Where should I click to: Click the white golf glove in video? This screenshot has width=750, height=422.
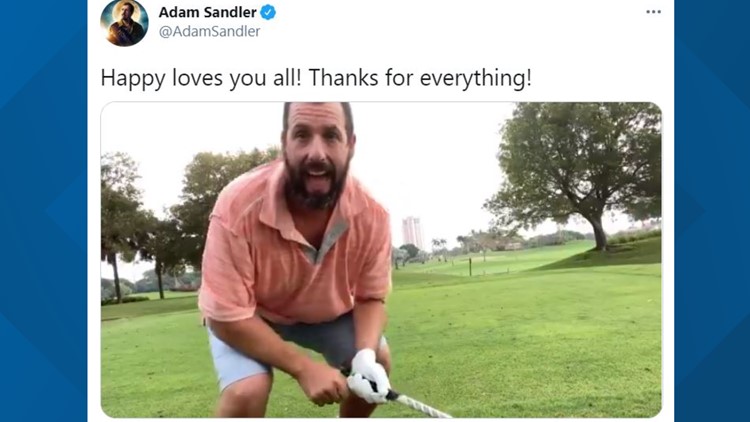tap(368, 376)
